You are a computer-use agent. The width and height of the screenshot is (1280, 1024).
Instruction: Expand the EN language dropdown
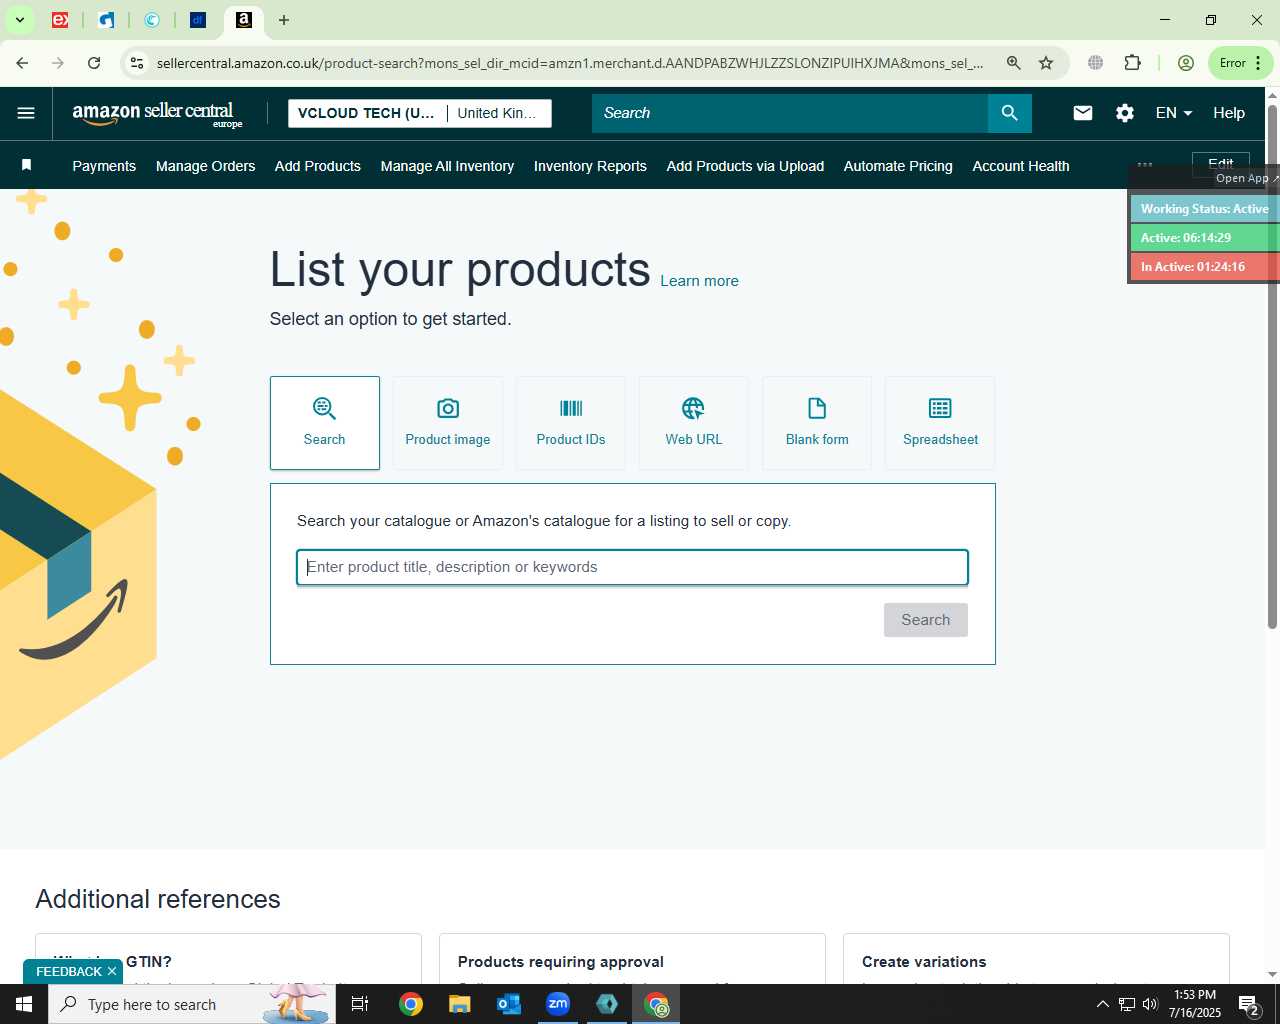[x=1173, y=113]
